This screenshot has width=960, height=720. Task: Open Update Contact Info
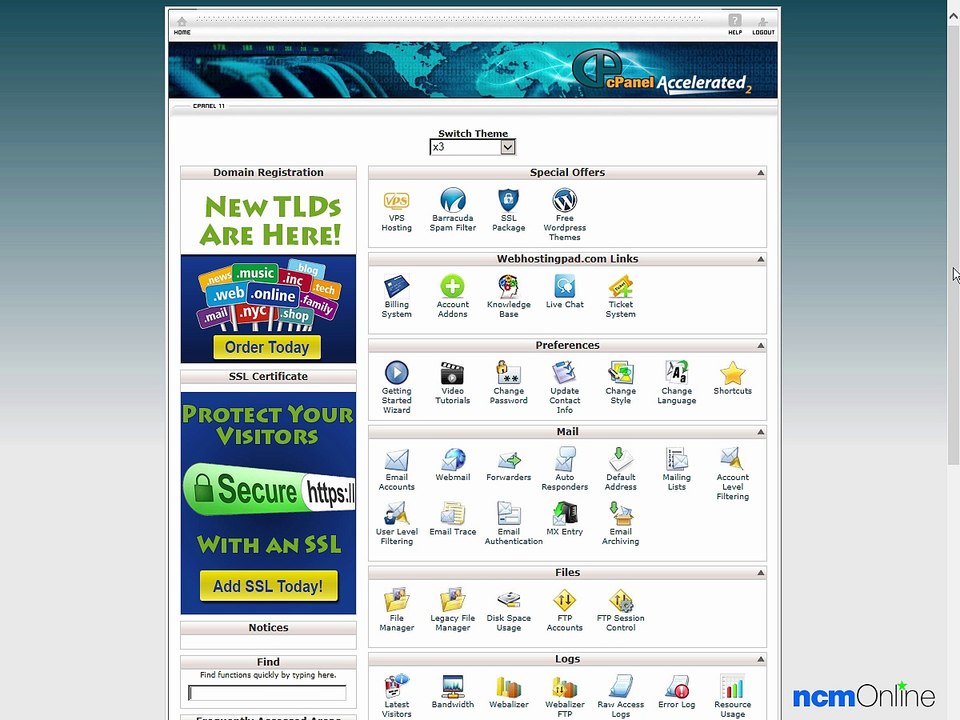564,388
